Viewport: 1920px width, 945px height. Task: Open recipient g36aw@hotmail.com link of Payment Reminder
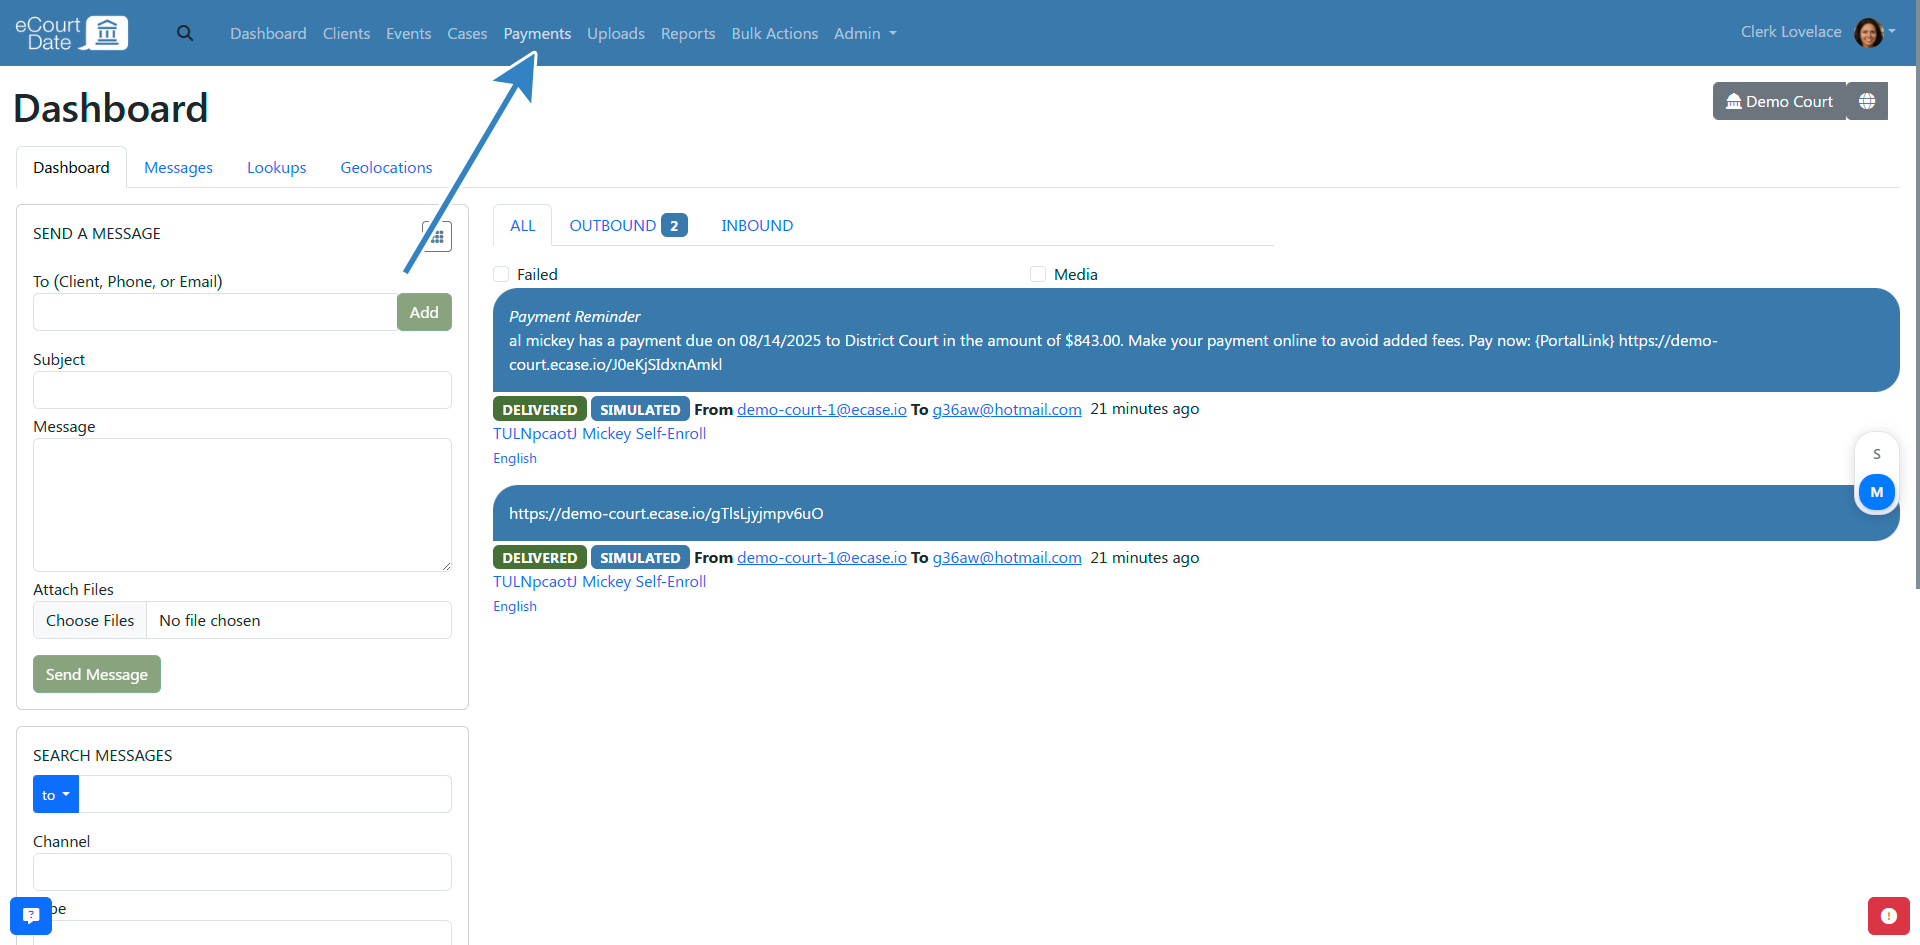pyautogui.click(x=1007, y=409)
